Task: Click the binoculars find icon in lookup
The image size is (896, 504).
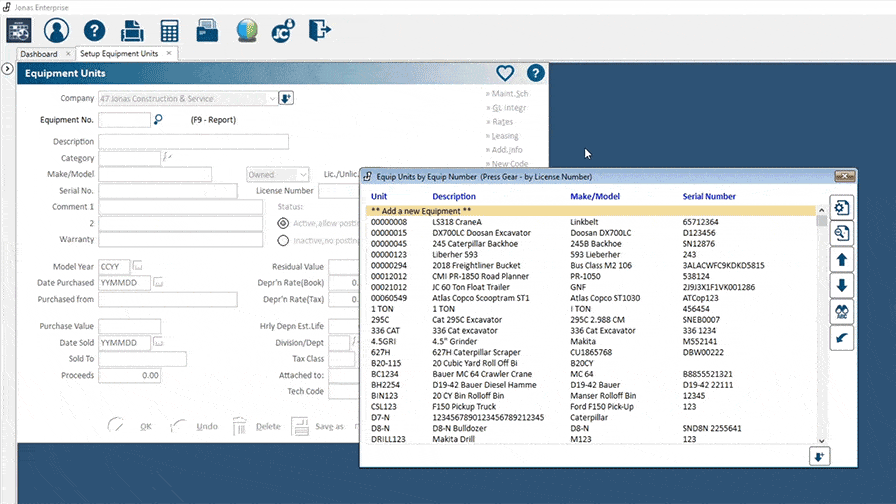Action: 841,312
